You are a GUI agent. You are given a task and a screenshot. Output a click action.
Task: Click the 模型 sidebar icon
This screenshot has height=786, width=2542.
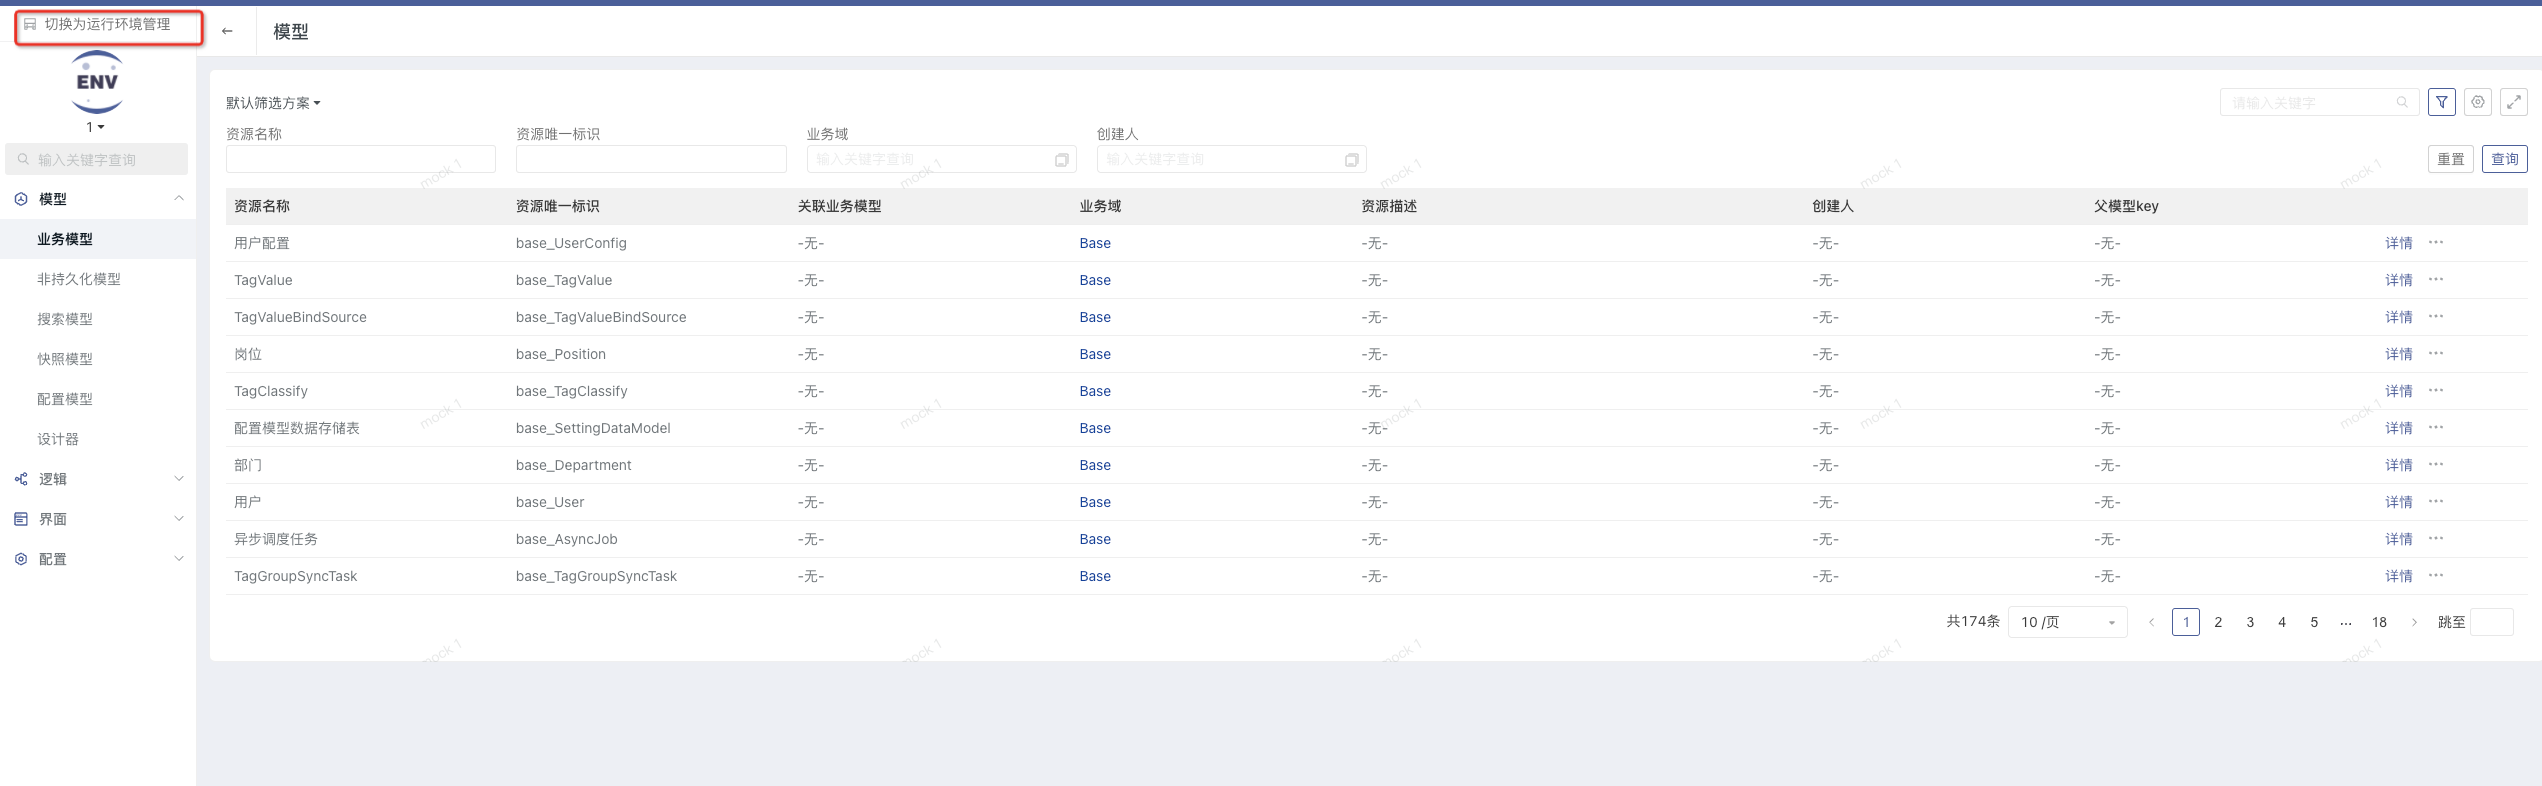[21, 199]
